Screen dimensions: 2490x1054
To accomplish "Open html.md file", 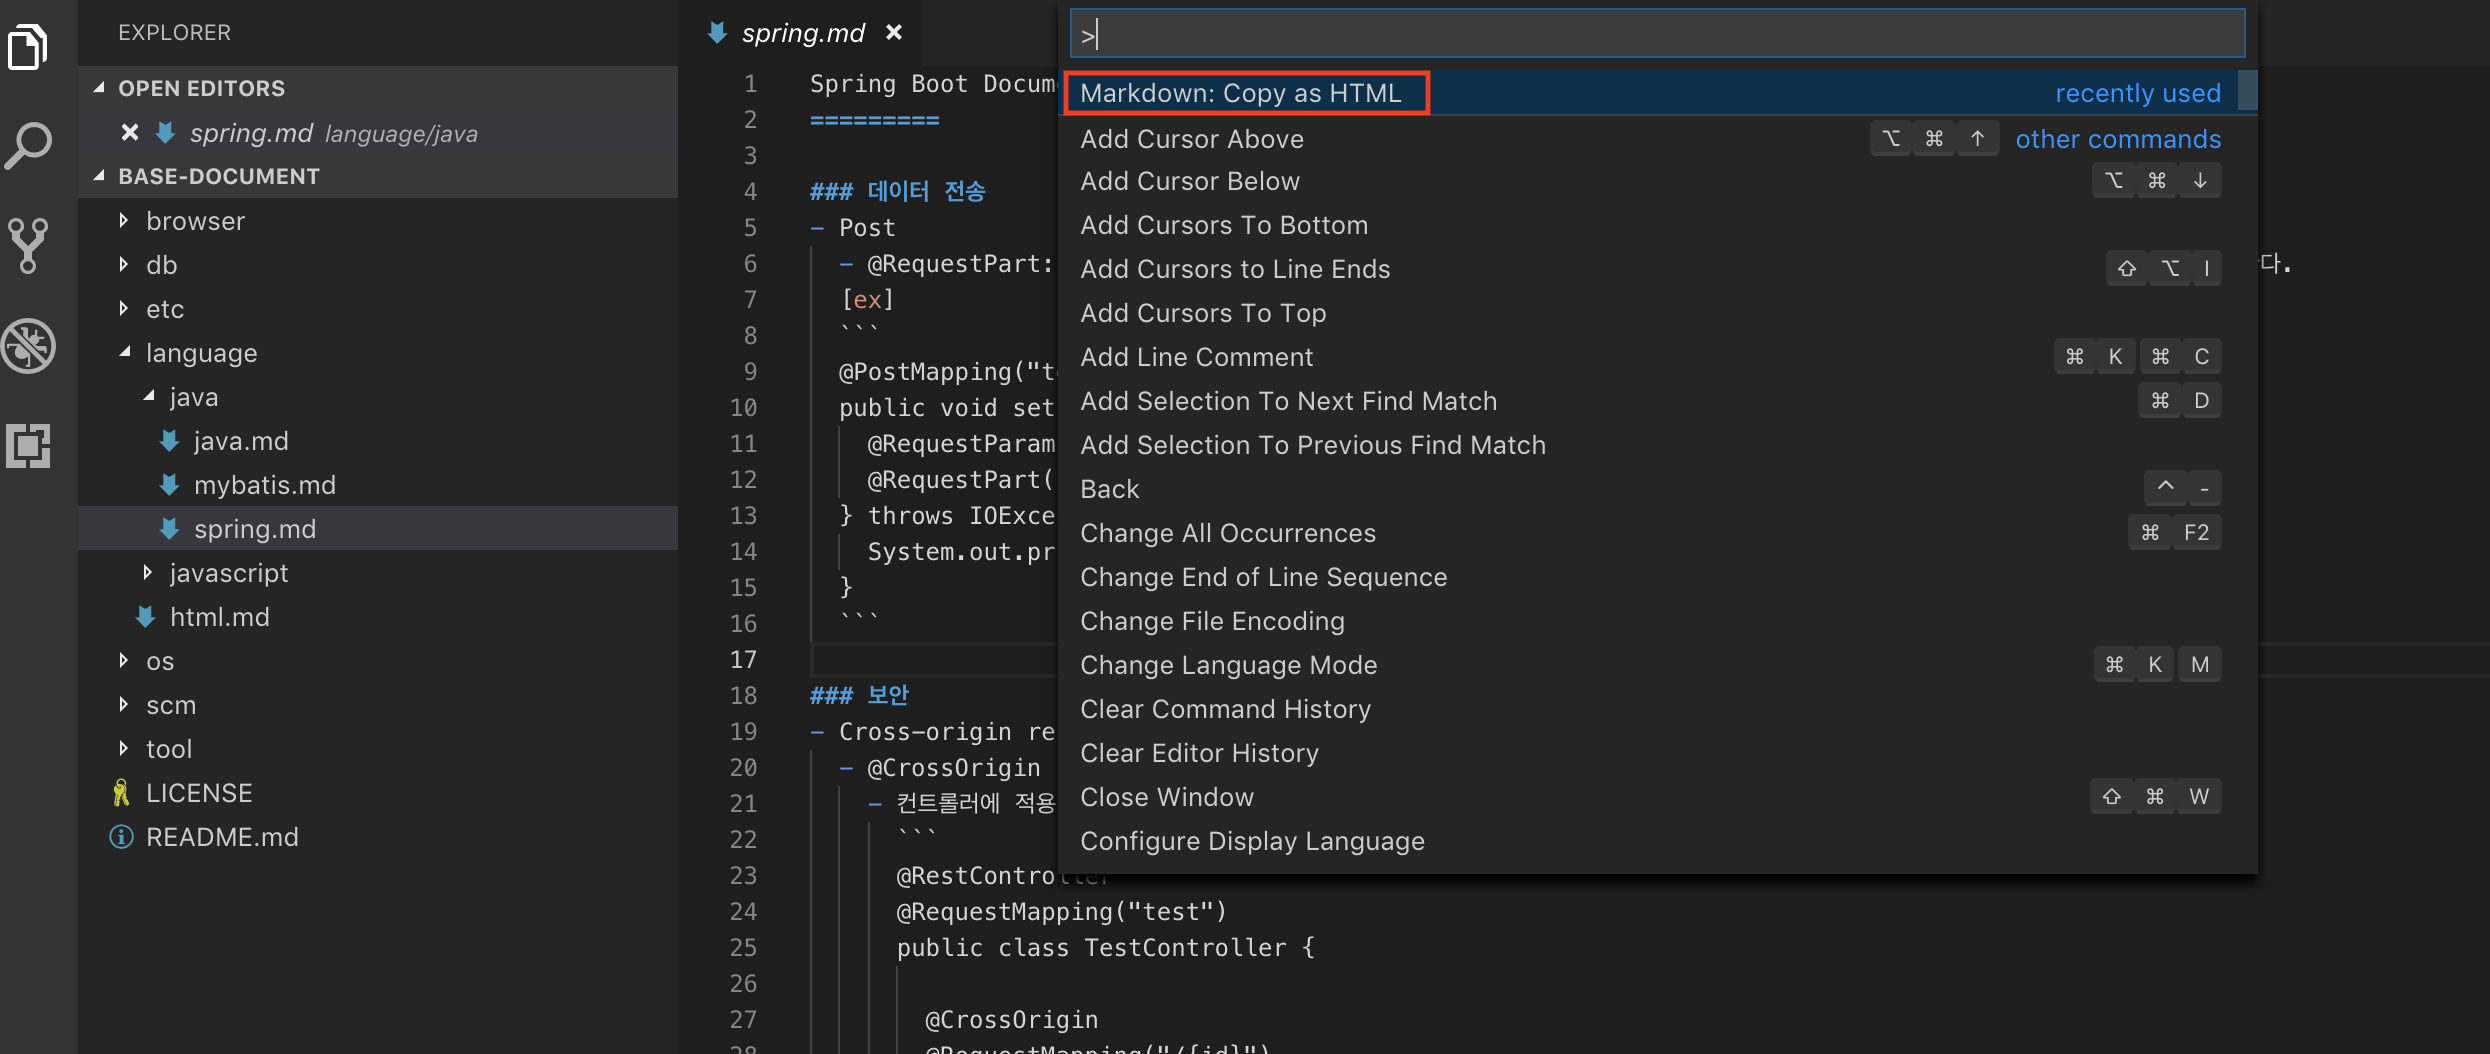I will coord(378,617).
